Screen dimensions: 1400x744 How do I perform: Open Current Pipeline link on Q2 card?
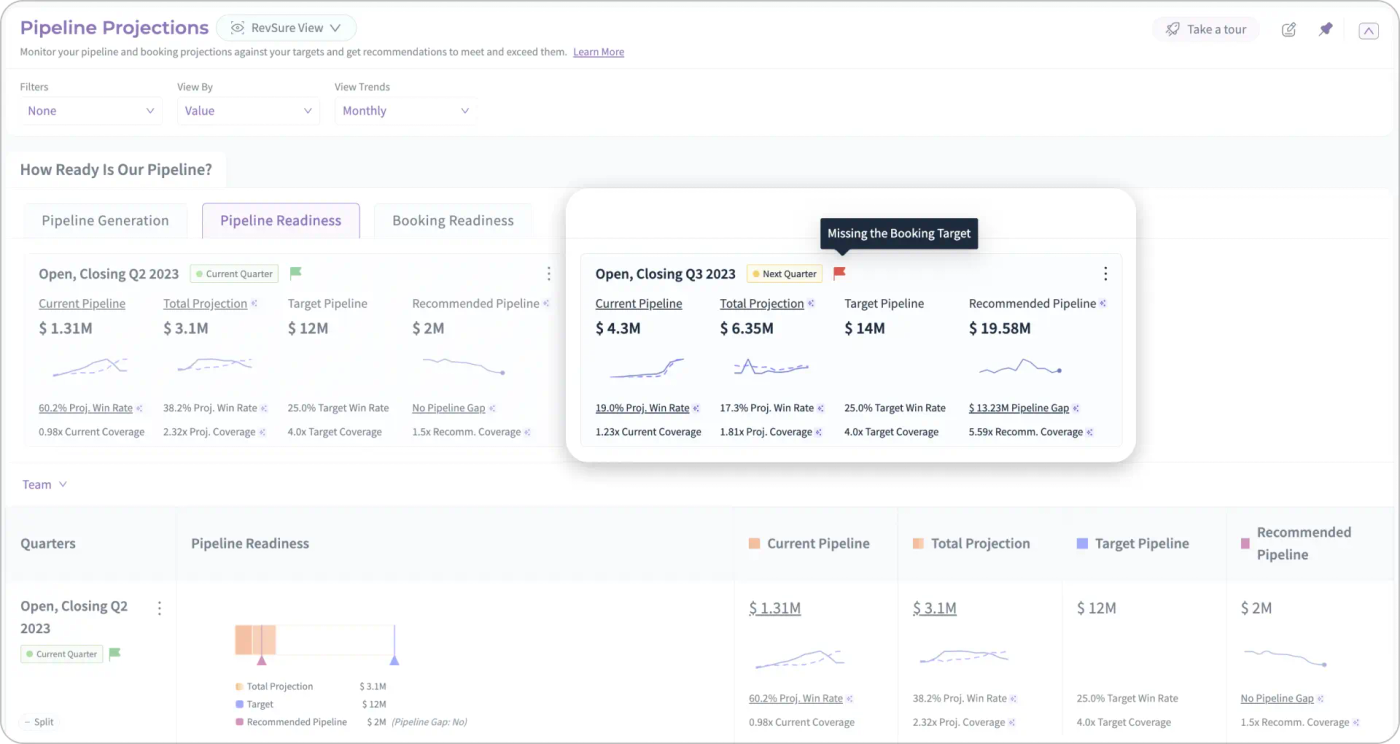pos(82,304)
